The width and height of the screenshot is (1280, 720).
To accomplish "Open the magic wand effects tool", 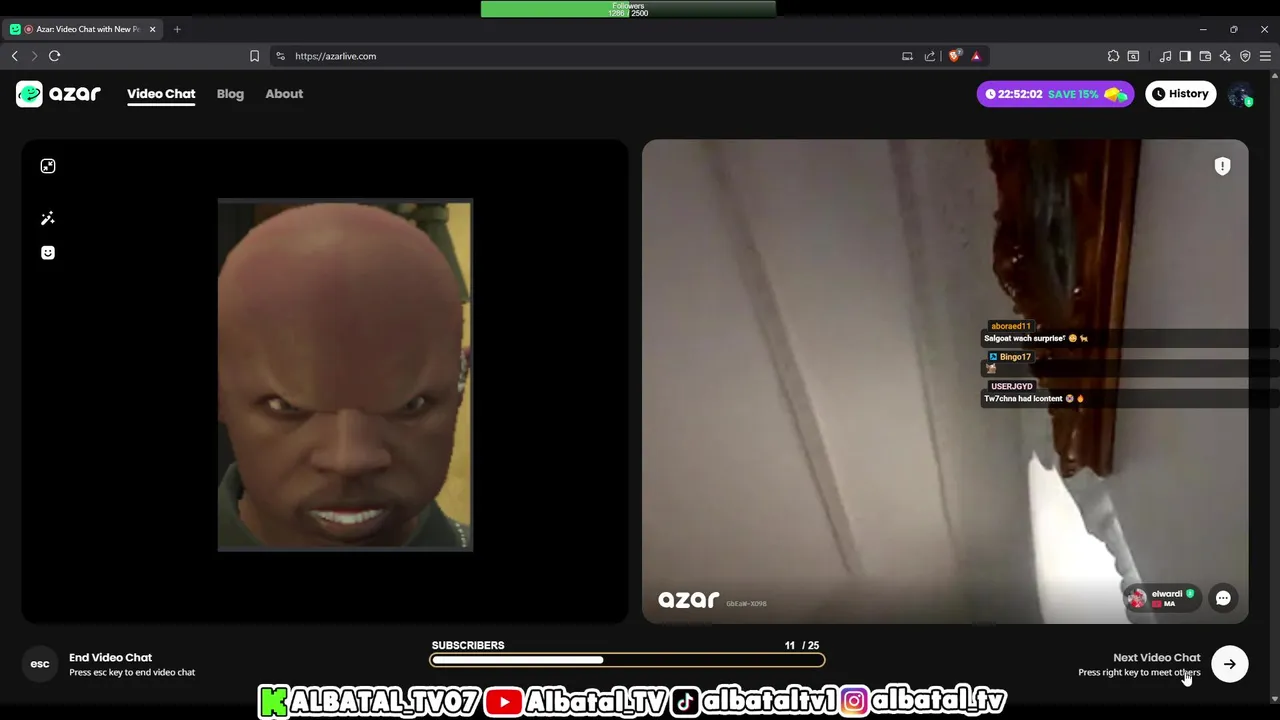I will click(48, 218).
